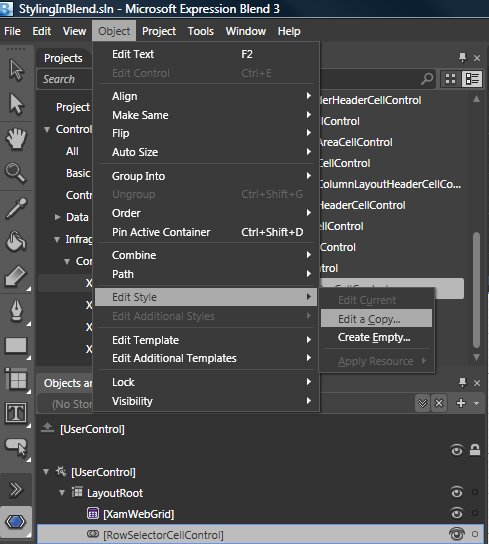Collapse the UserControl tree node
Screen dimensions: 489x544
click(46, 472)
